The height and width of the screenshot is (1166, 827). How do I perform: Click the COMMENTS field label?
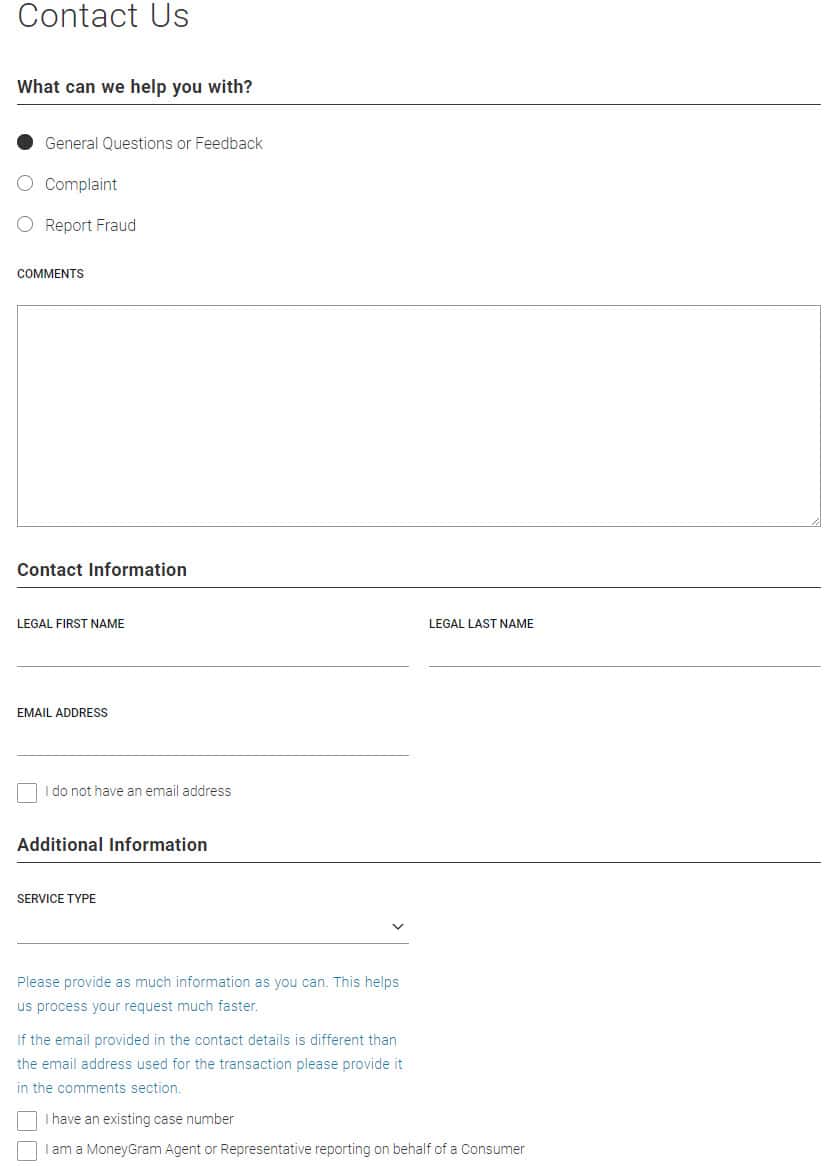click(51, 274)
